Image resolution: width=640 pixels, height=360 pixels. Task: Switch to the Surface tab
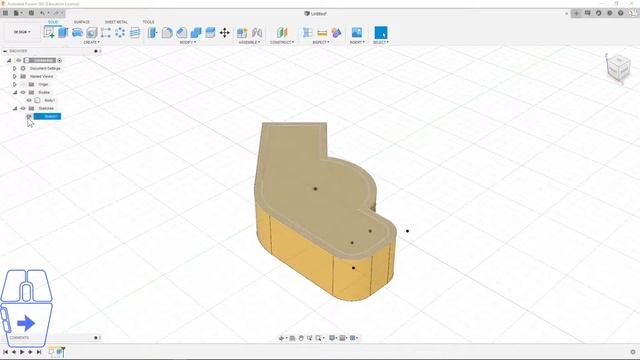(x=82, y=22)
